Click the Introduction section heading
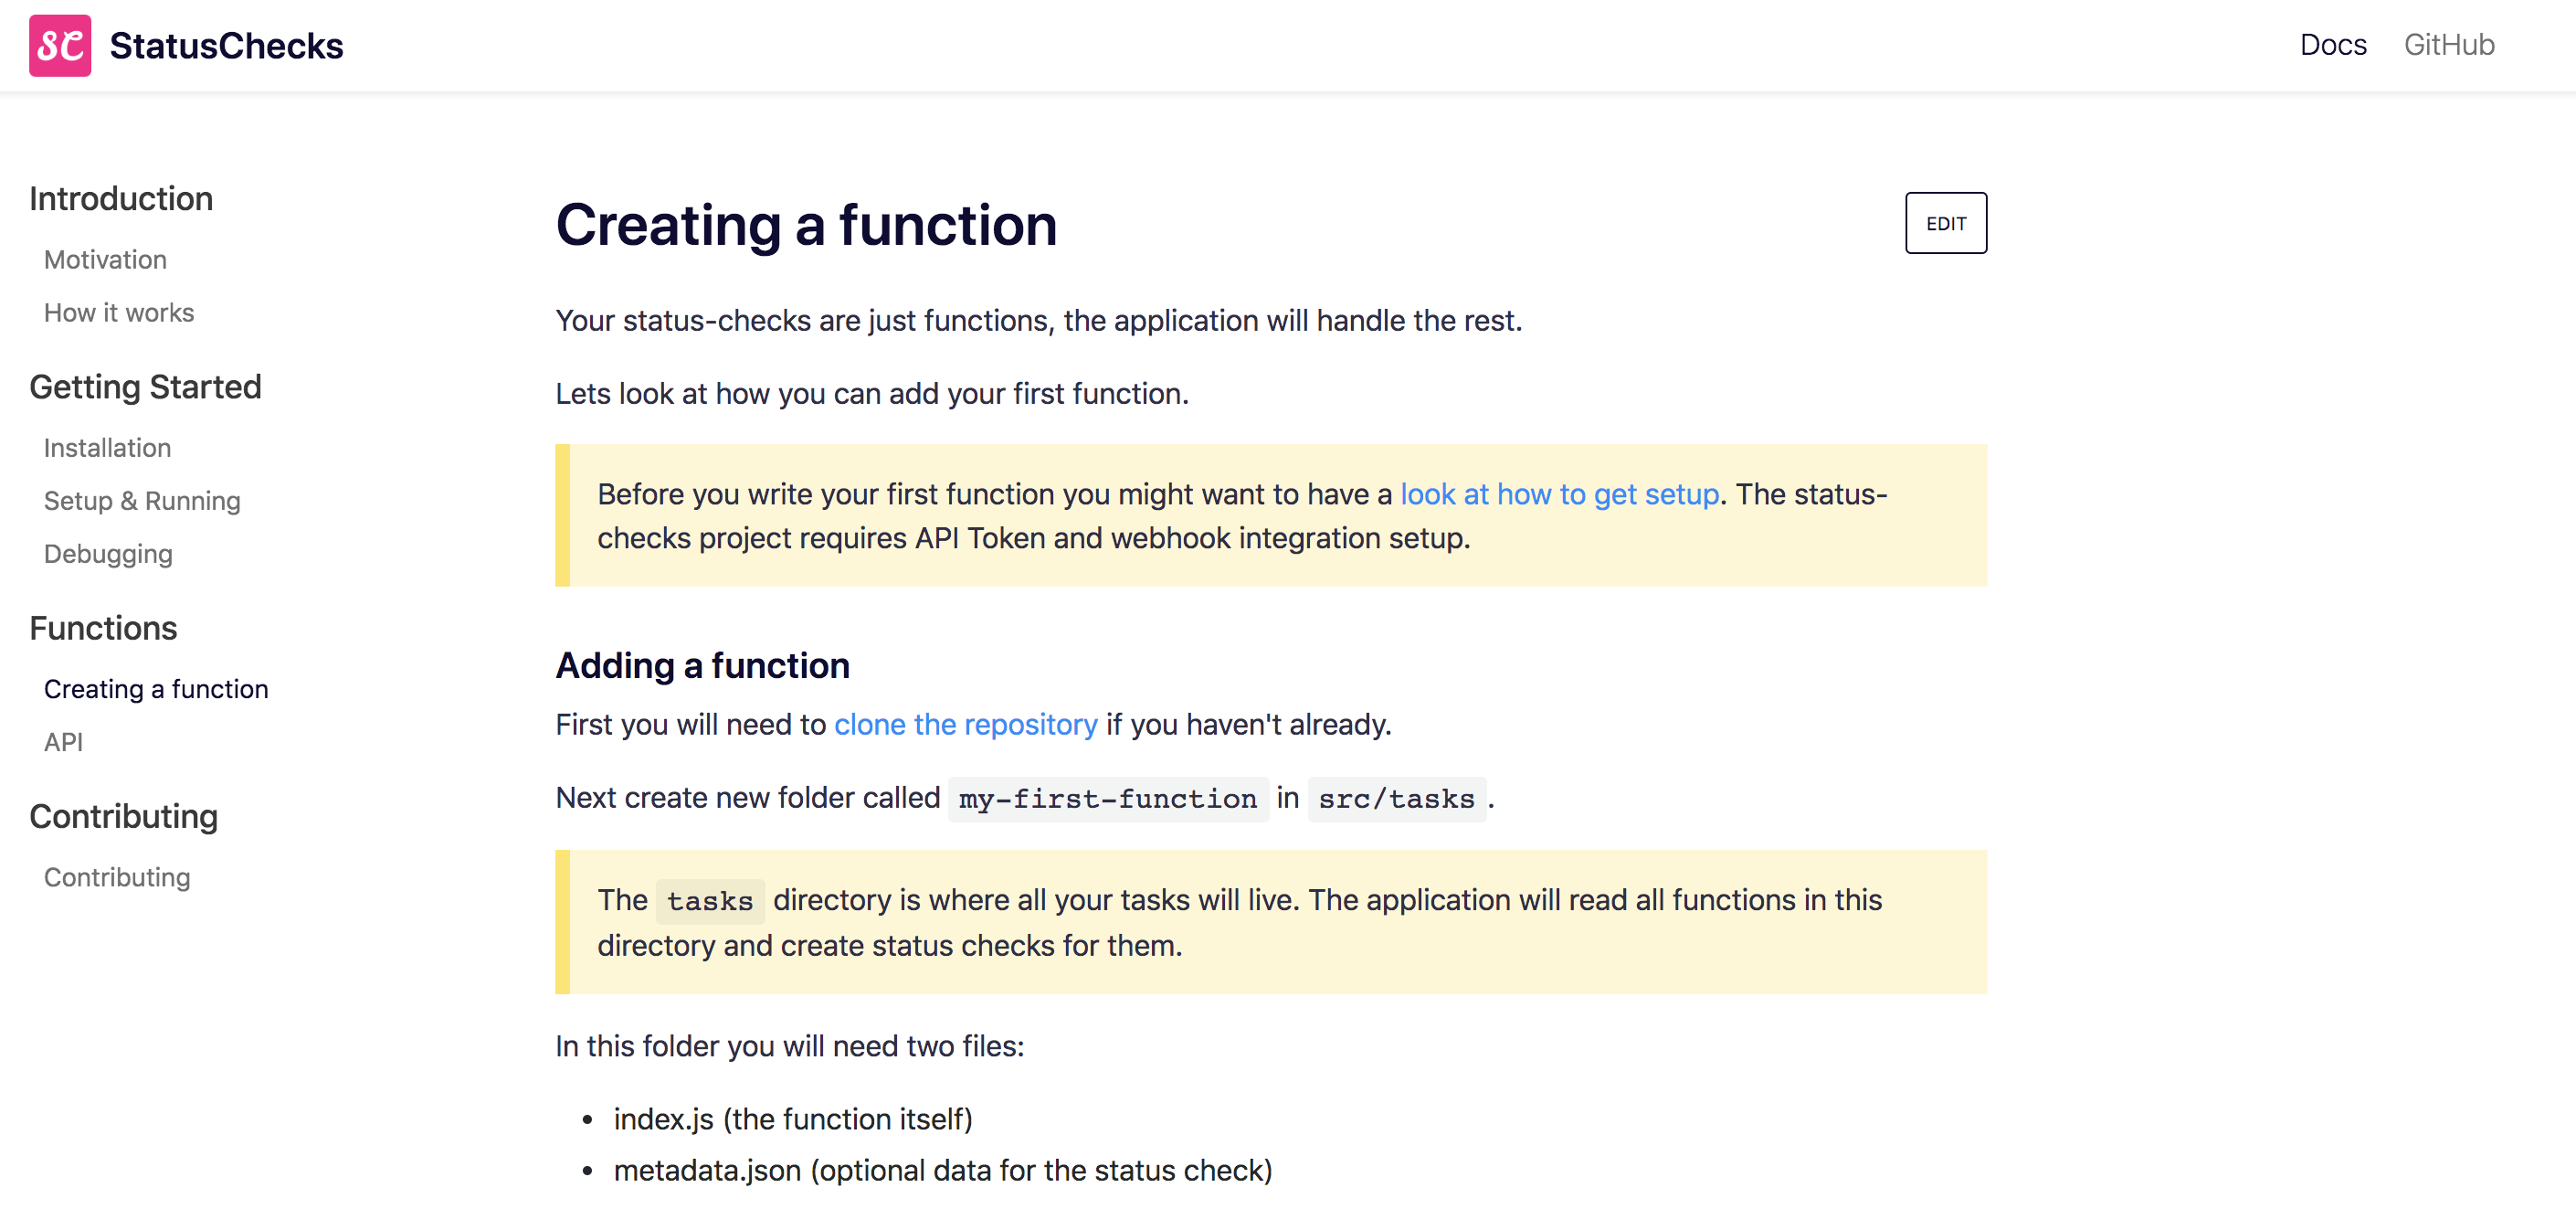The height and width of the screenshot is (1230, 2576). (x=121, y=199)
